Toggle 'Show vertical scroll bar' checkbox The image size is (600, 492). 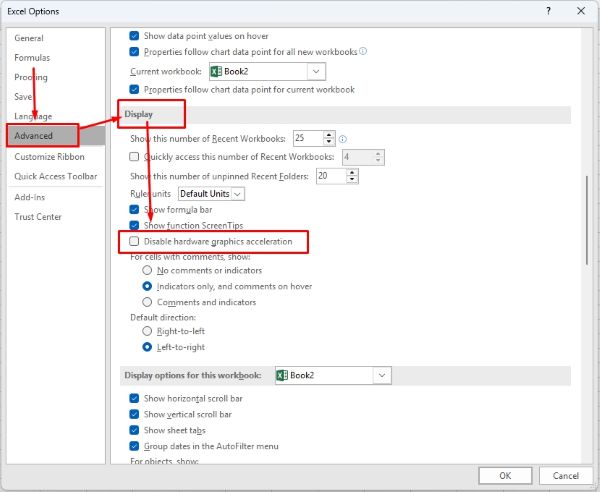click(134, 414)
